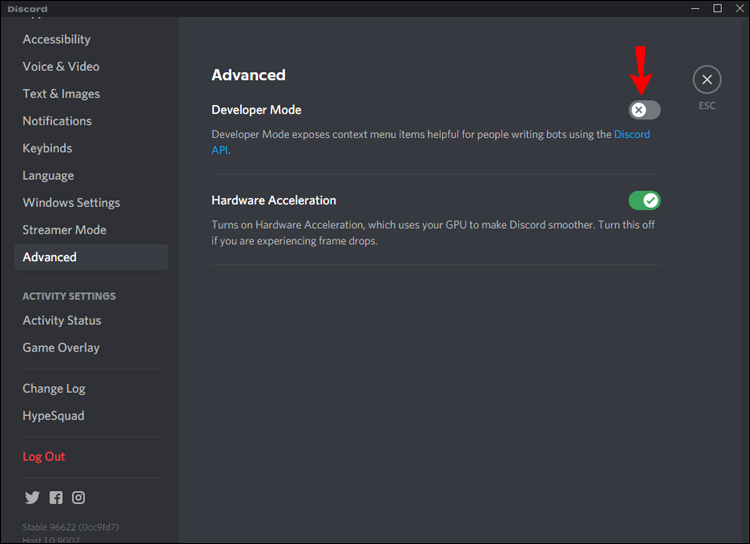The image size is (750, 544).
Task: Open Voice & Video settings
Action: (61, 66)
